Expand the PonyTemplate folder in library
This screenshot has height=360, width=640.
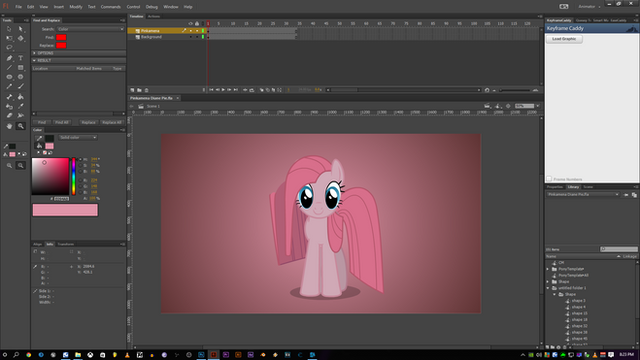[x=548, y=269]
